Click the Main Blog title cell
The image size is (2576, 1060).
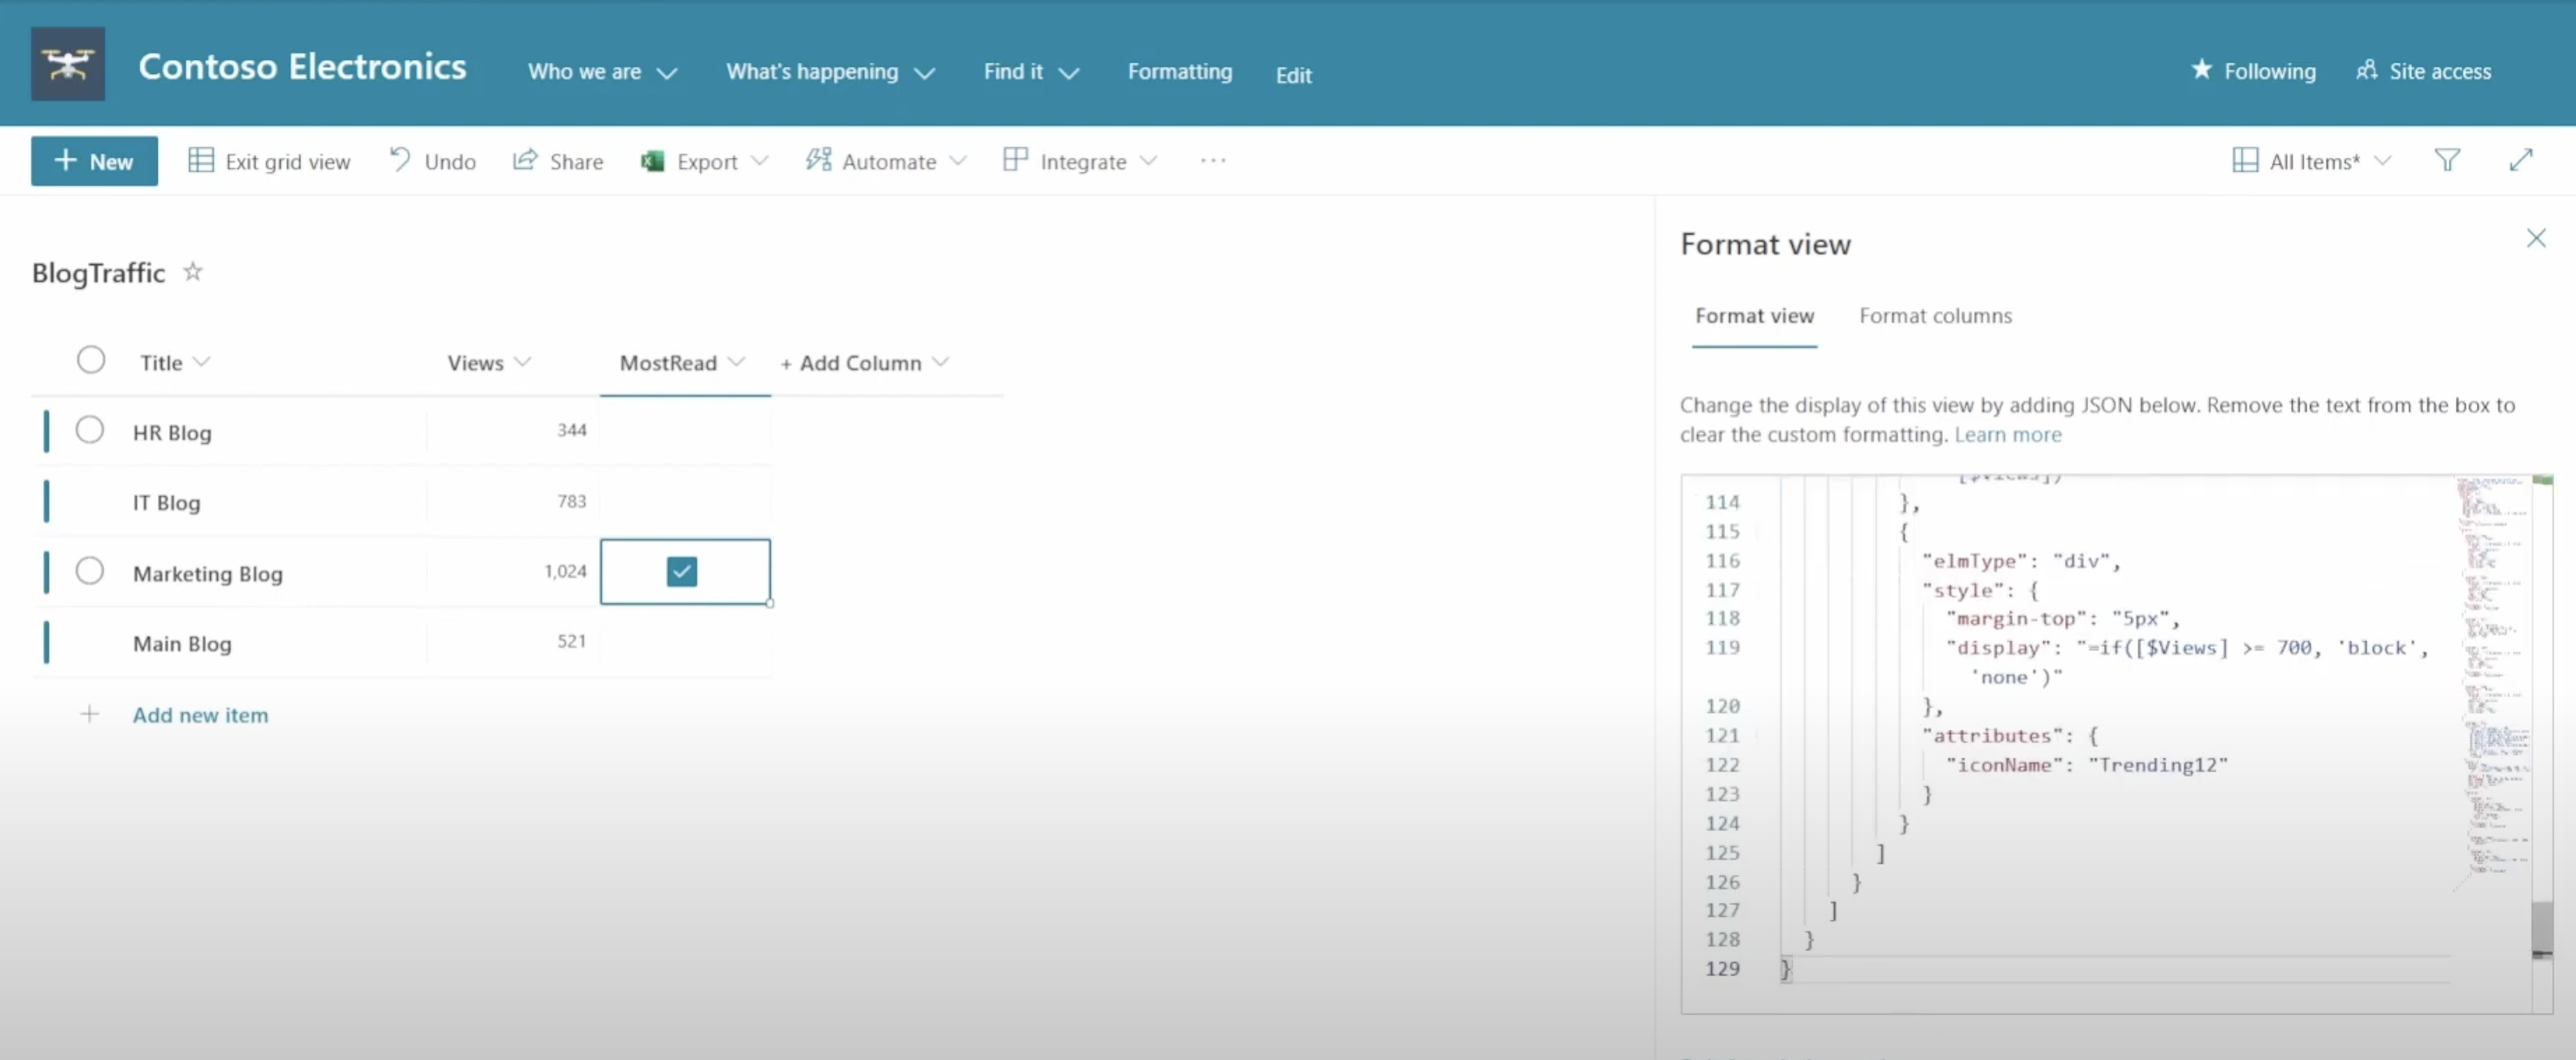click(x=182, y=643)
